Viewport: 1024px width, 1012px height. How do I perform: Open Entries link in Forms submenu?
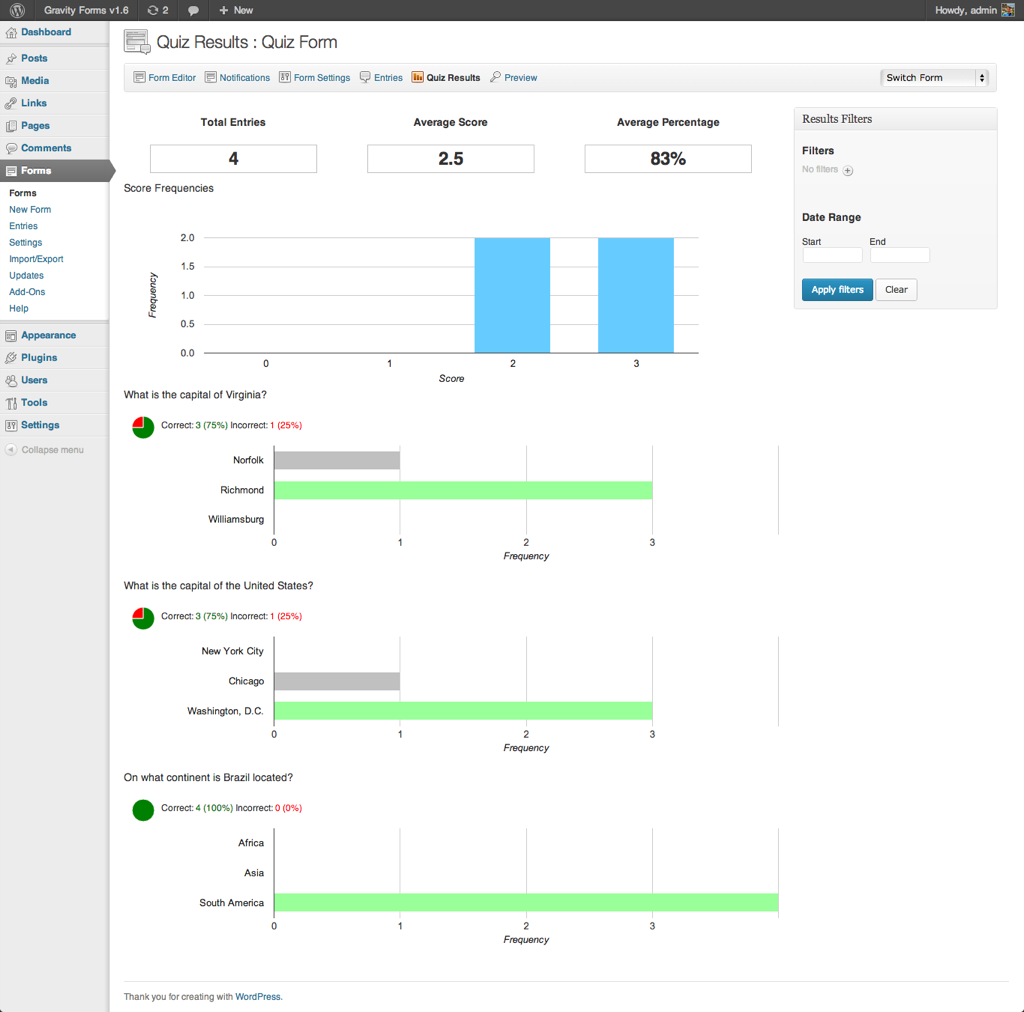24,226
